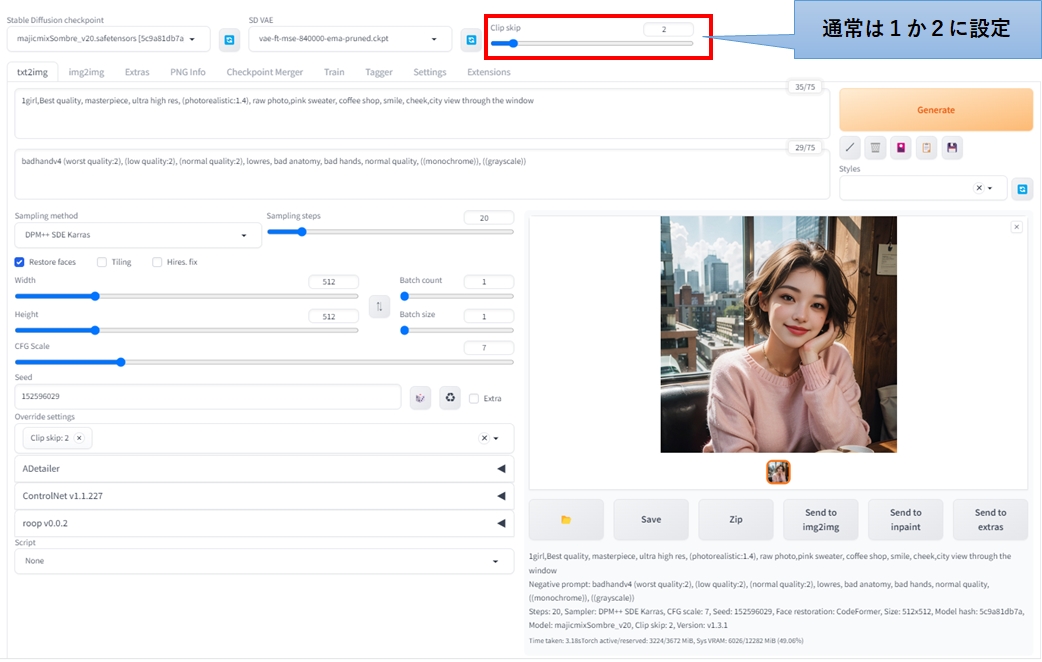Screen dimensions: 1042x662
Task: Enable the Hires. fix option
Action: pyautogui.click(x=156, y=261)
